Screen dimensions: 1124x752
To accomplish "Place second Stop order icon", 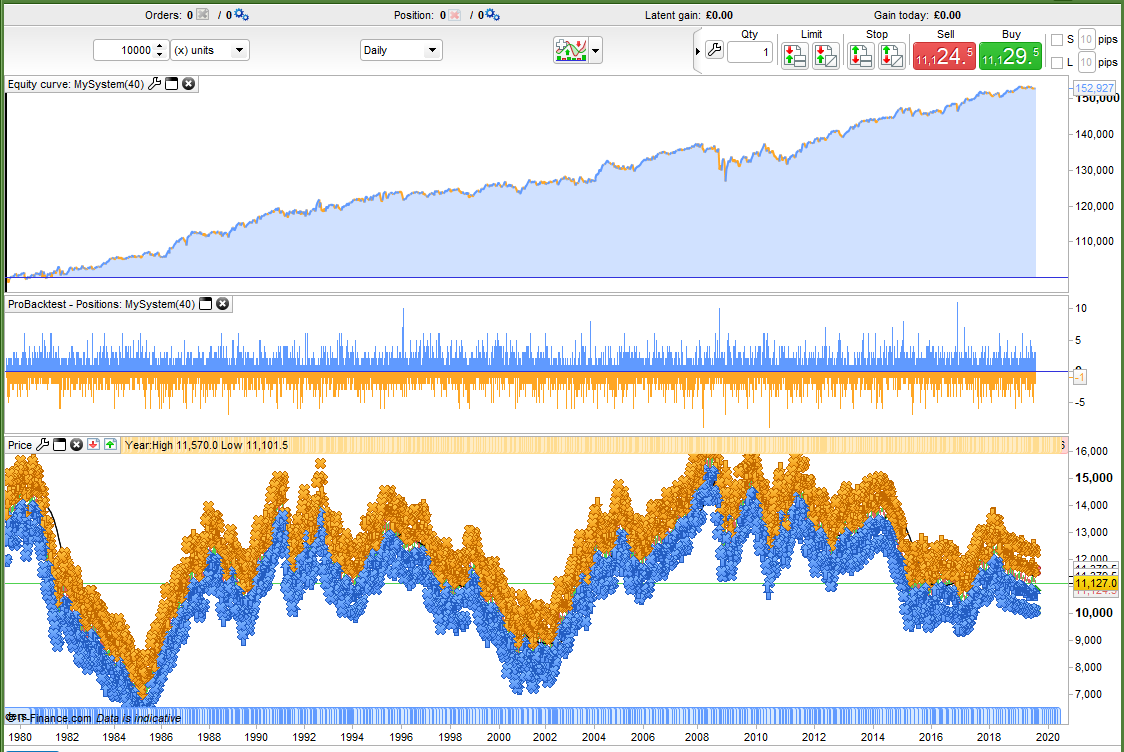I will [891, 55].
